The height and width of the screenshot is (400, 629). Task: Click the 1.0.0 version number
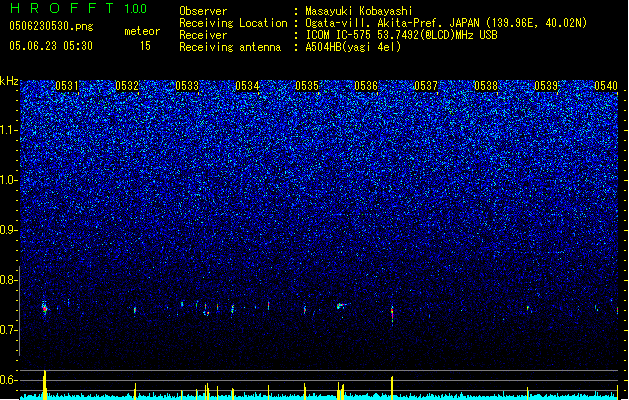(136, 8)
